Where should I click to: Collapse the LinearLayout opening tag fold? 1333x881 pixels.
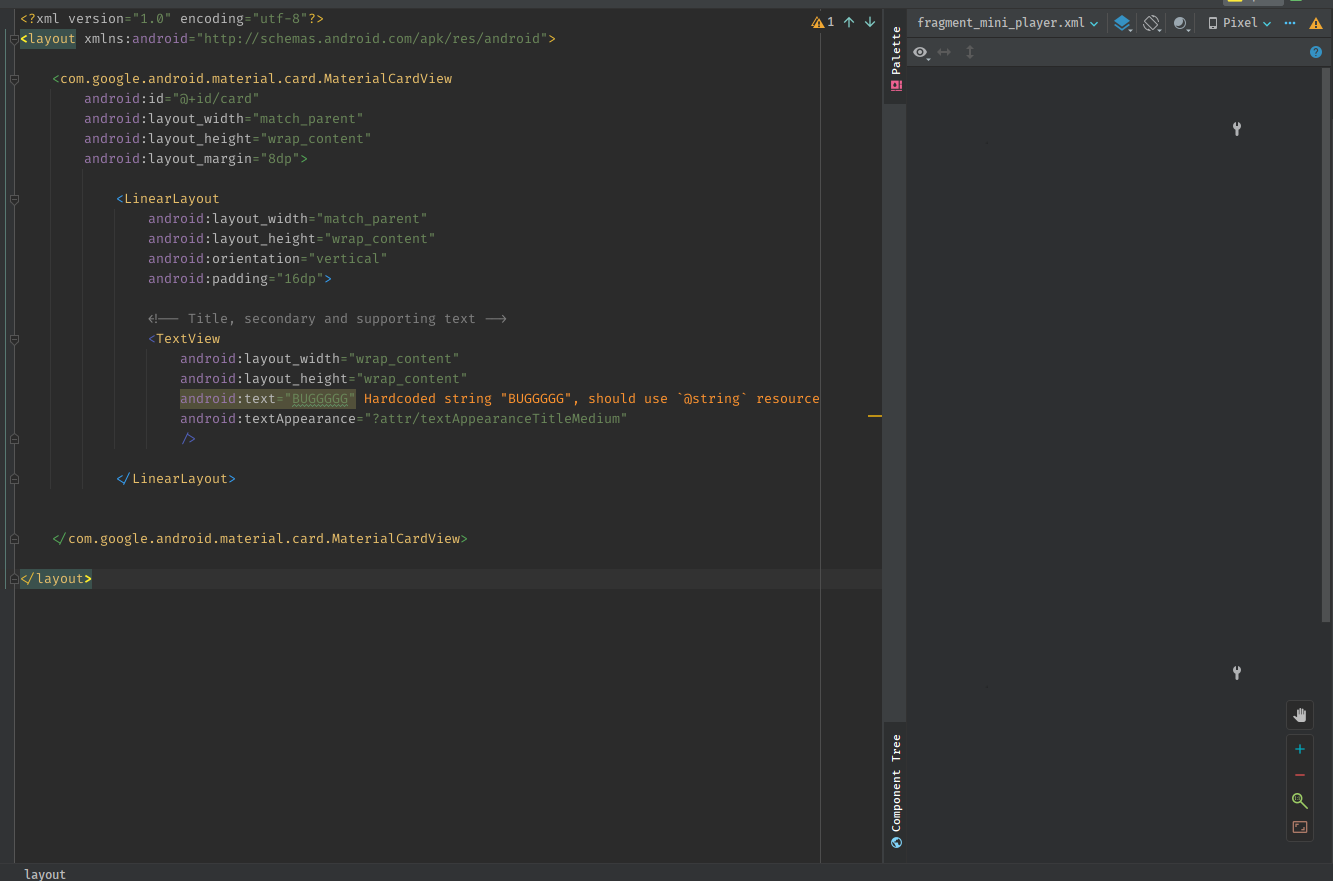pyautogui.click(x=14, y=199)
